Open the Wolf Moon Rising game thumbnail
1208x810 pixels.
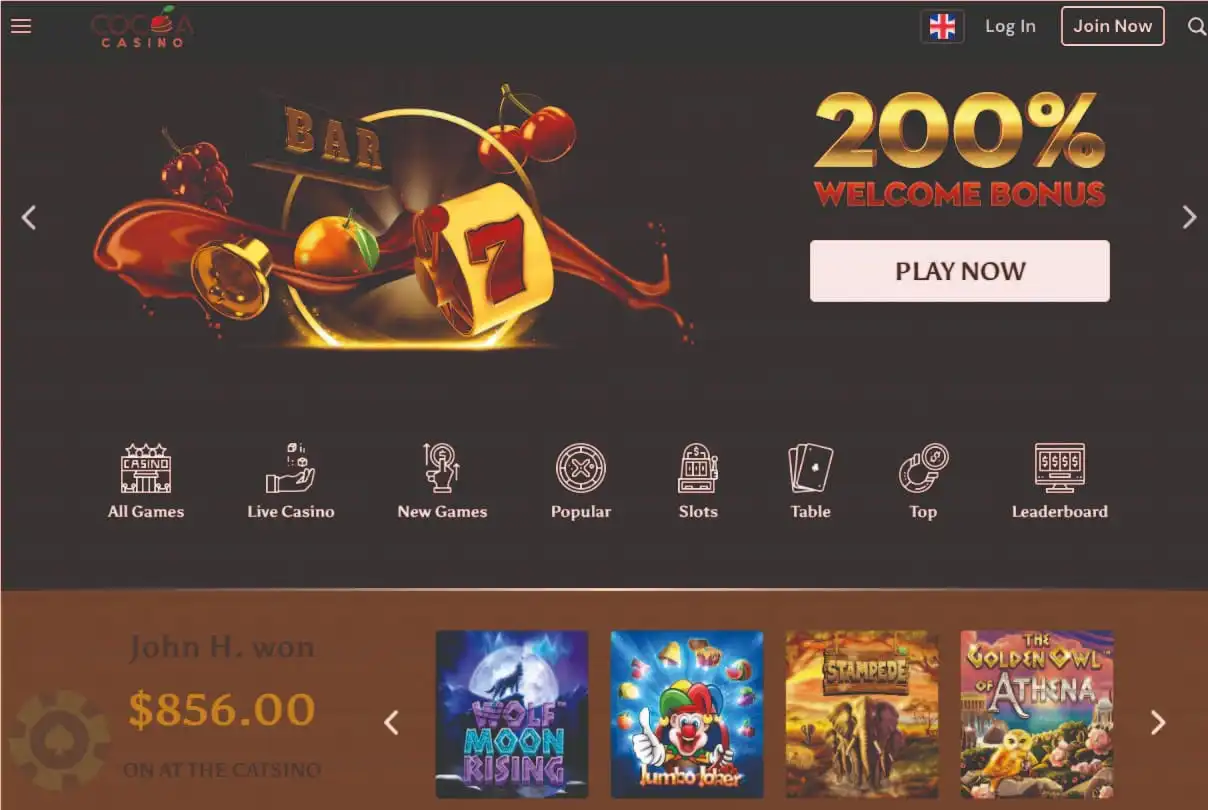pyautogui.click(x=512, y=714)
